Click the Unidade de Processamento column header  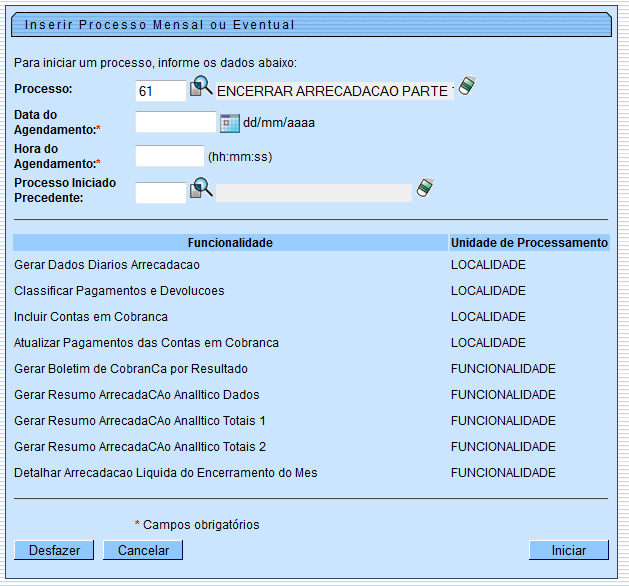tap(528, 243)
